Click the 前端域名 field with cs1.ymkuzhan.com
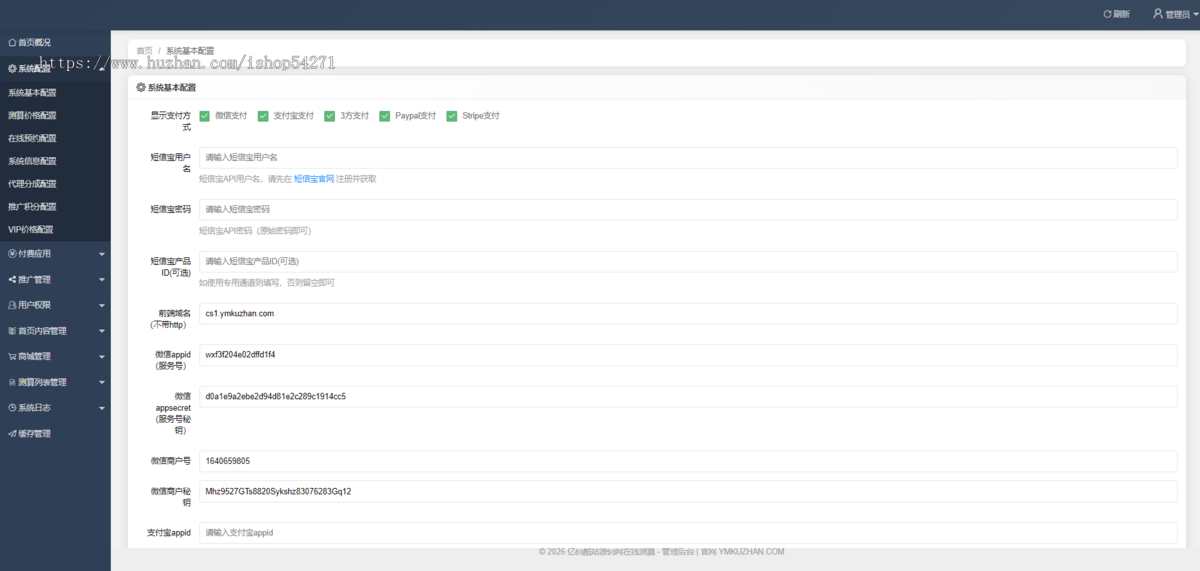 coord(688,314)
